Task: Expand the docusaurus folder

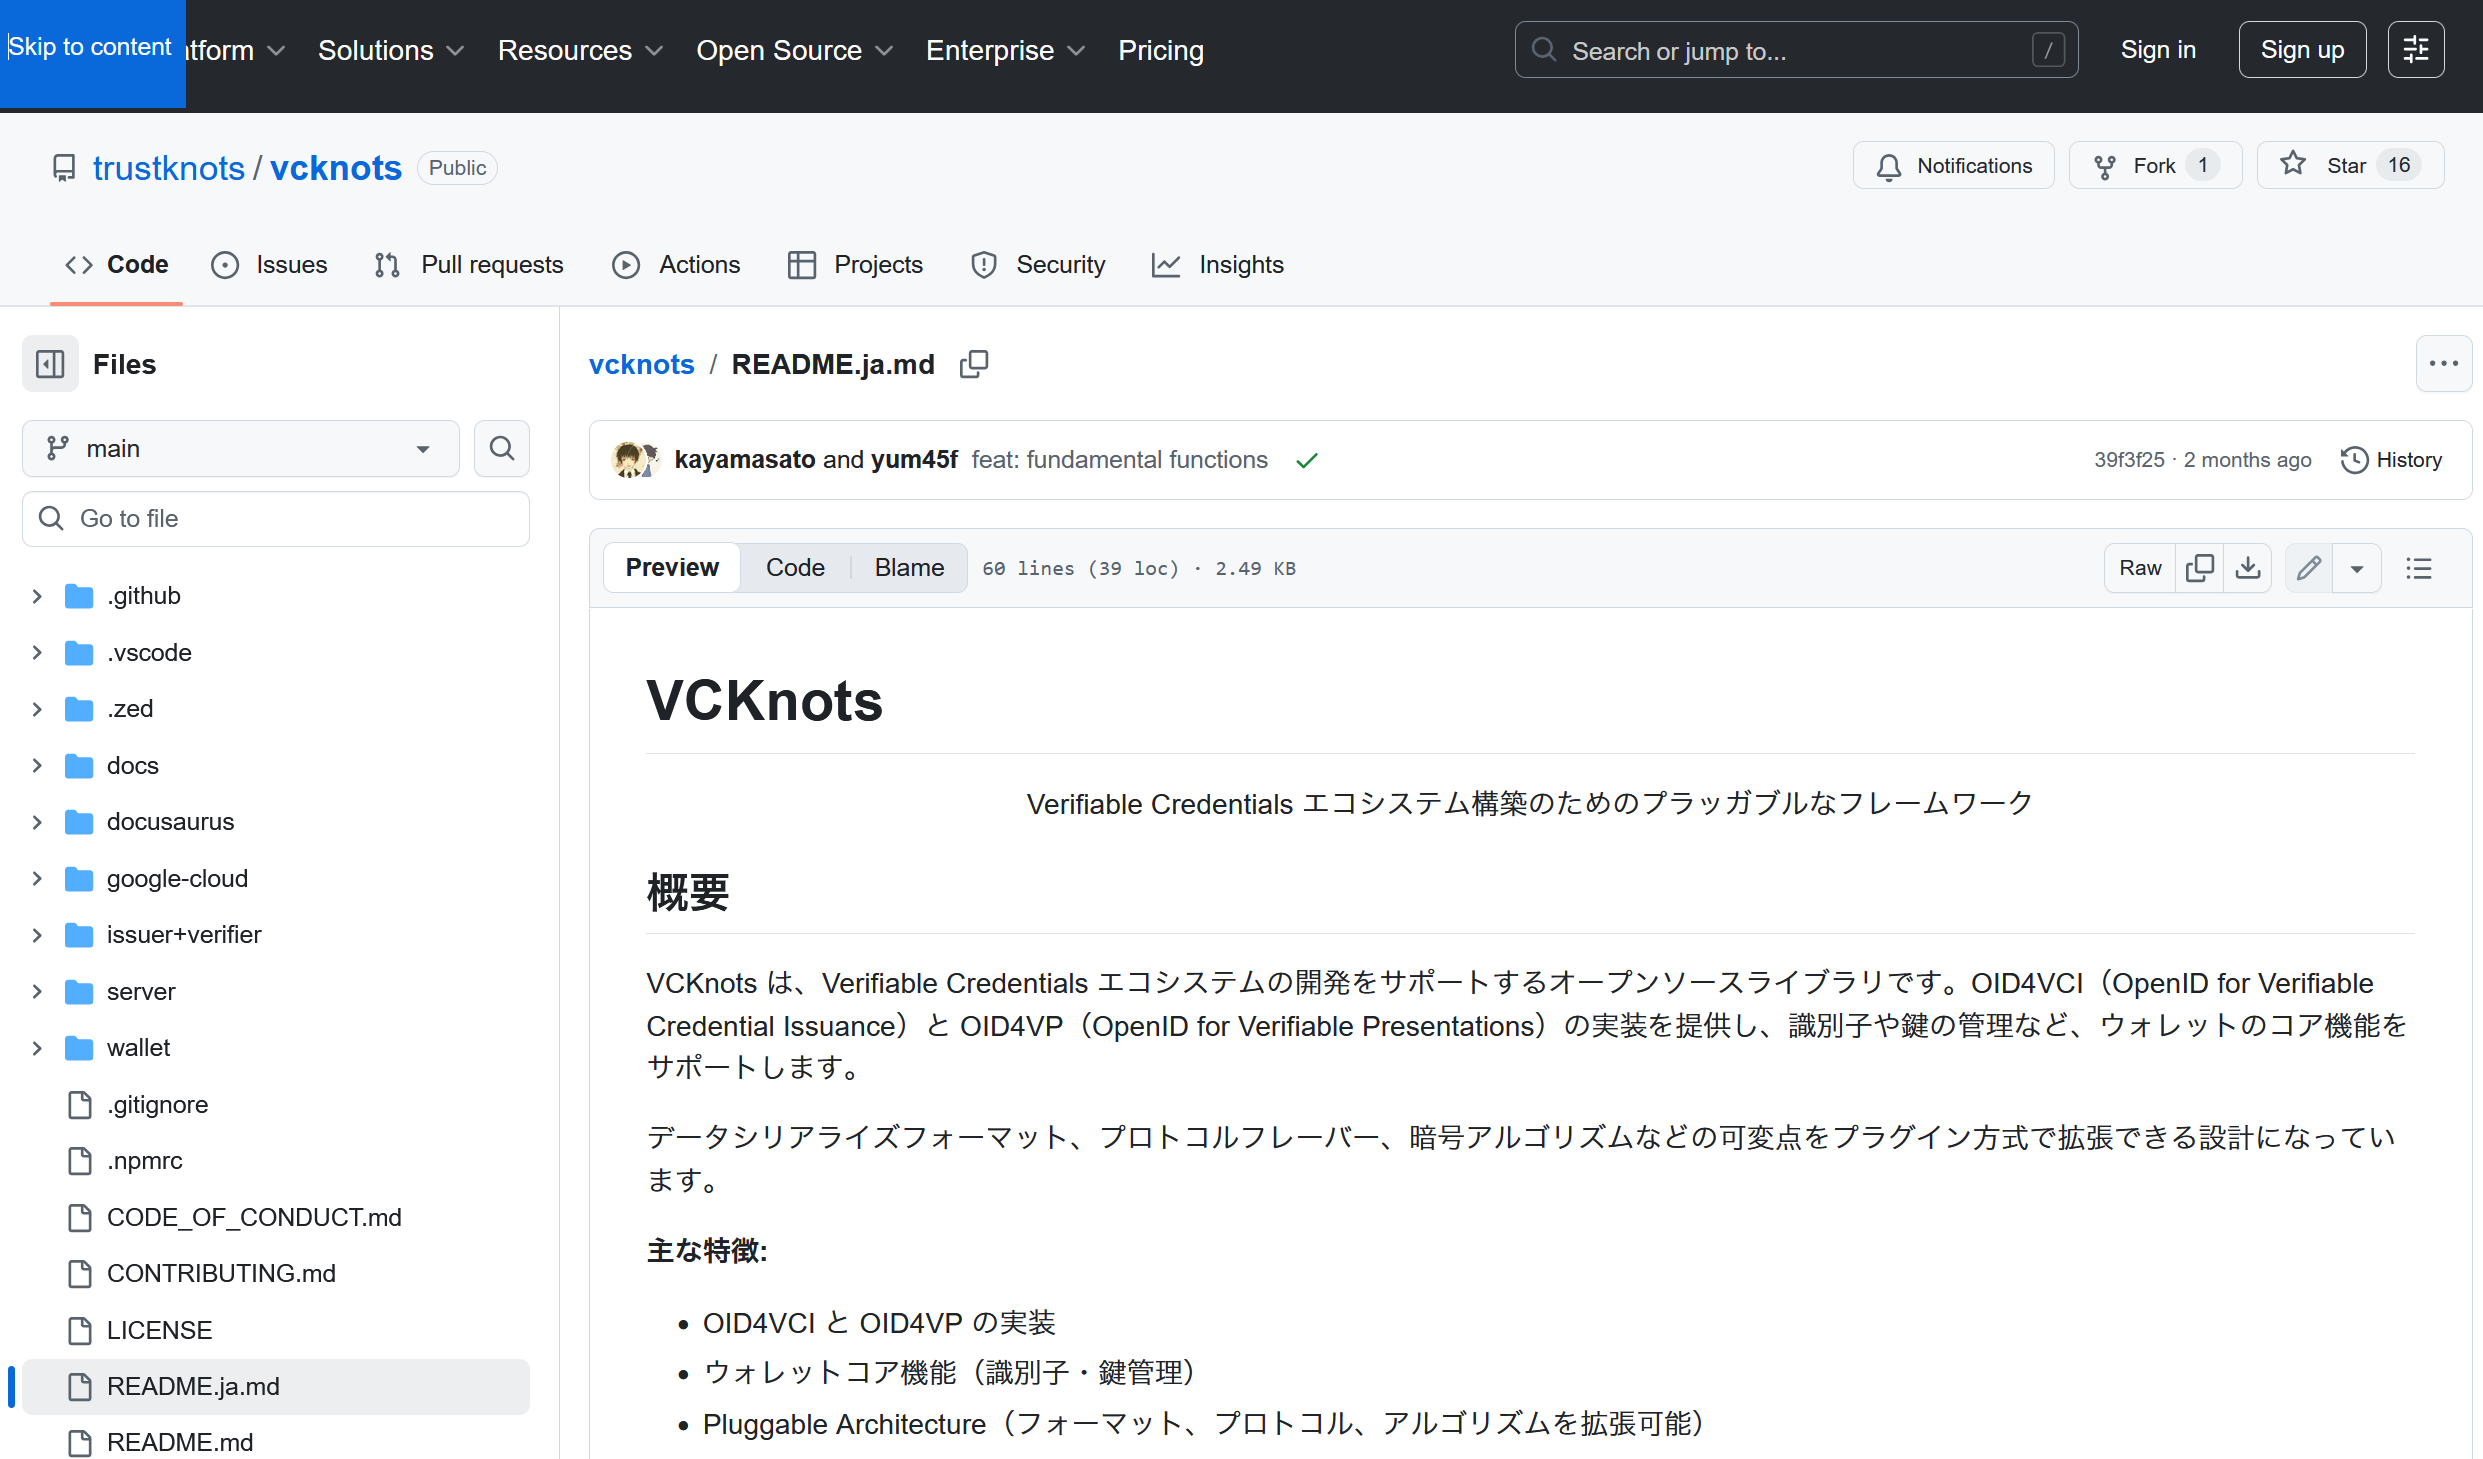Action: click(37, 822)
